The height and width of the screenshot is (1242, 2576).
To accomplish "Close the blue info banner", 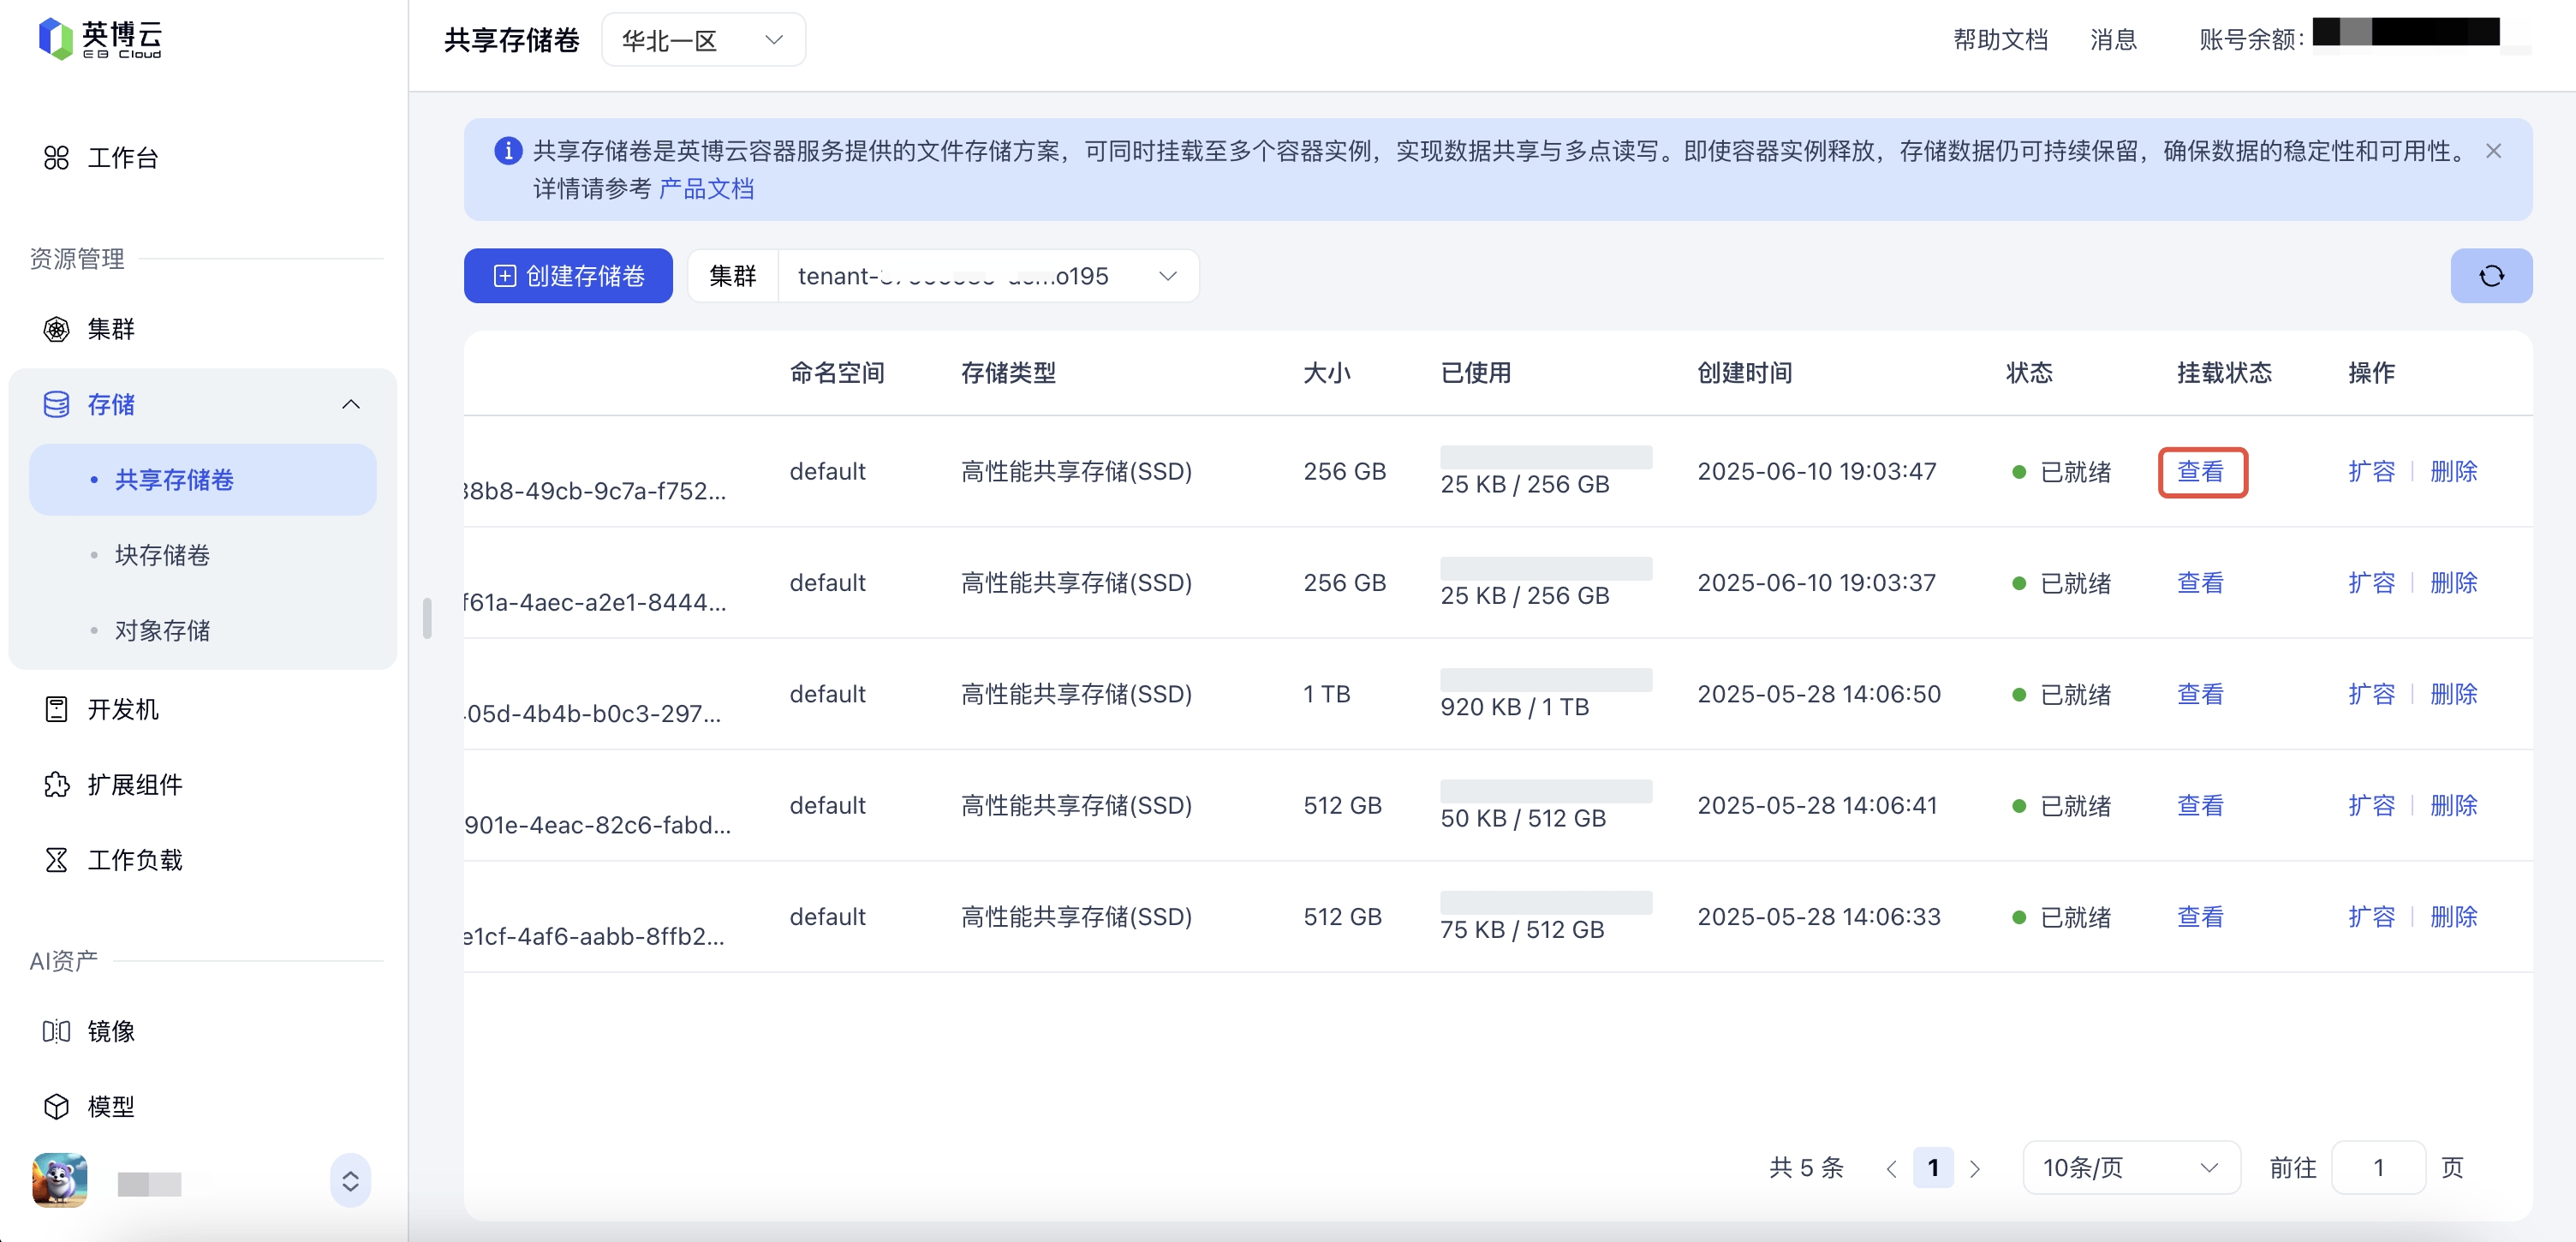I will pos(2493,151).
